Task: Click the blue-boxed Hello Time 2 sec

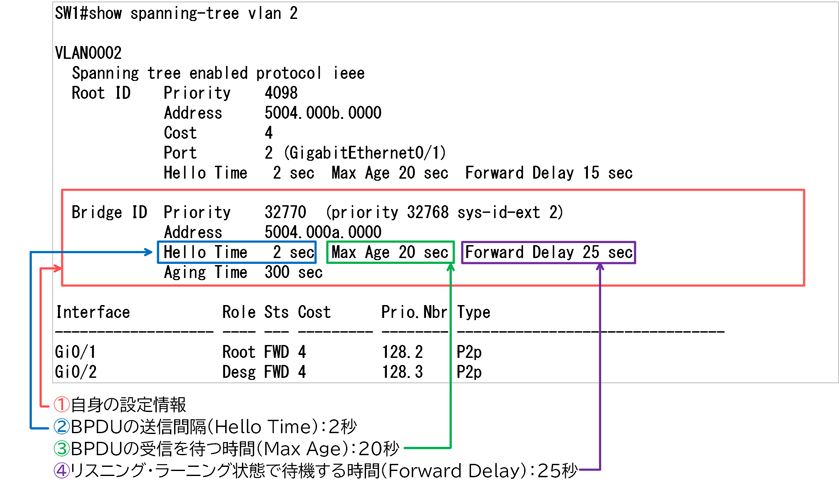Action: (238, 253)
